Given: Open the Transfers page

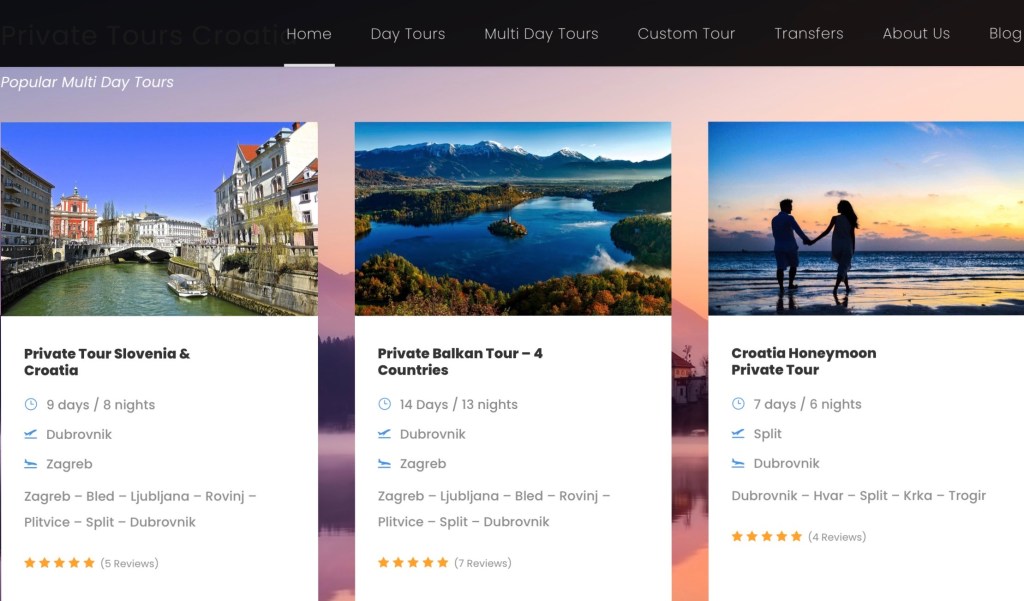Looking at the screenshot, I should [x=809, y=33].
